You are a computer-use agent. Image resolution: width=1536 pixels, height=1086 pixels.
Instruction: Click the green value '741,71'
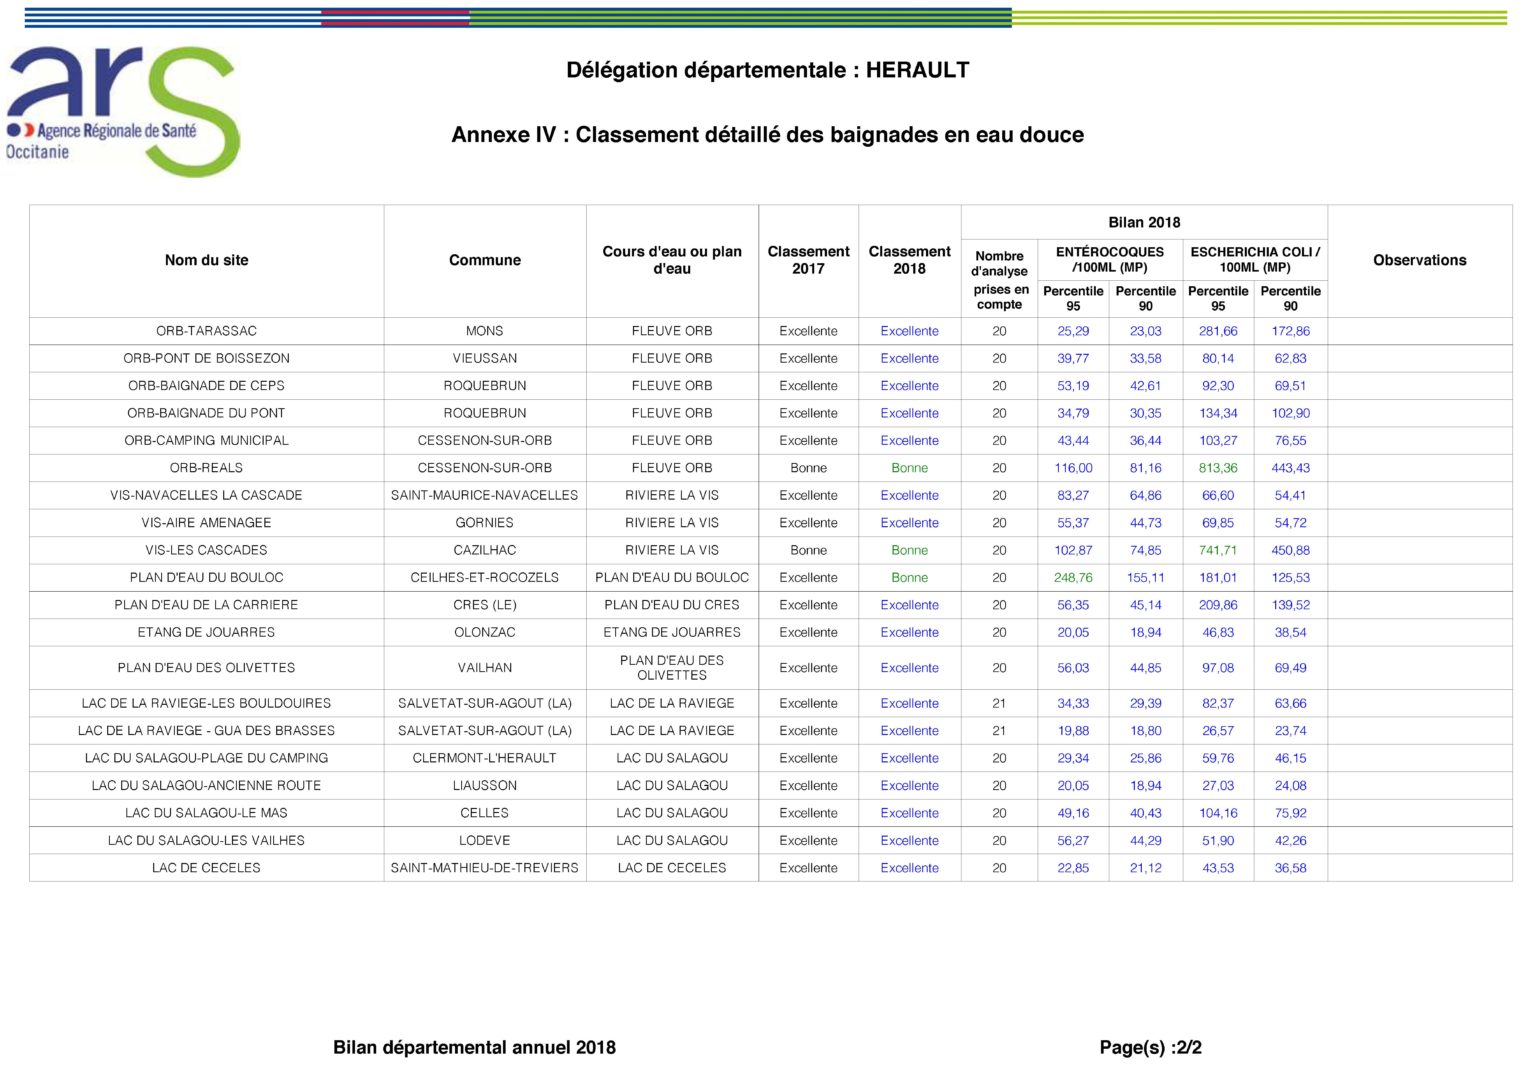pyautogui.click(x=1218, y=550)
